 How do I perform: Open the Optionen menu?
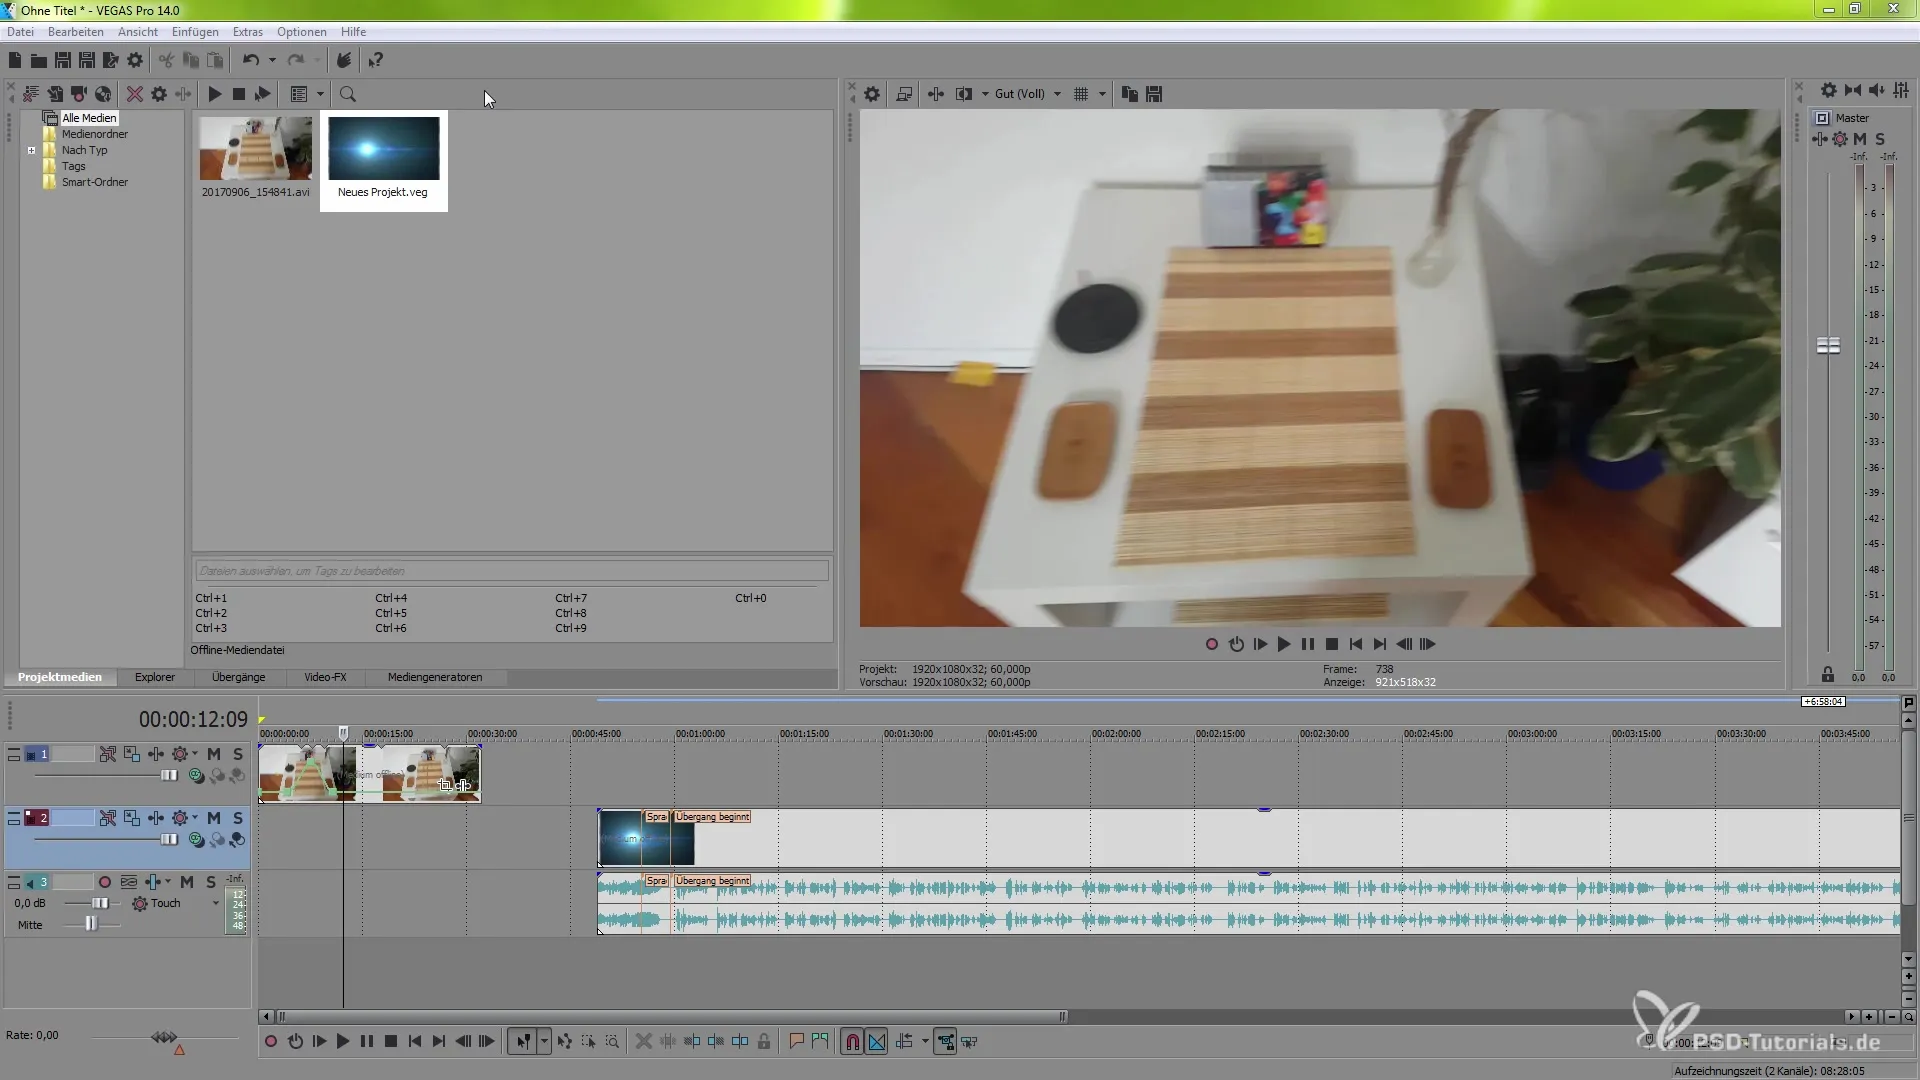pyautogui.click(x=302, y=32)
